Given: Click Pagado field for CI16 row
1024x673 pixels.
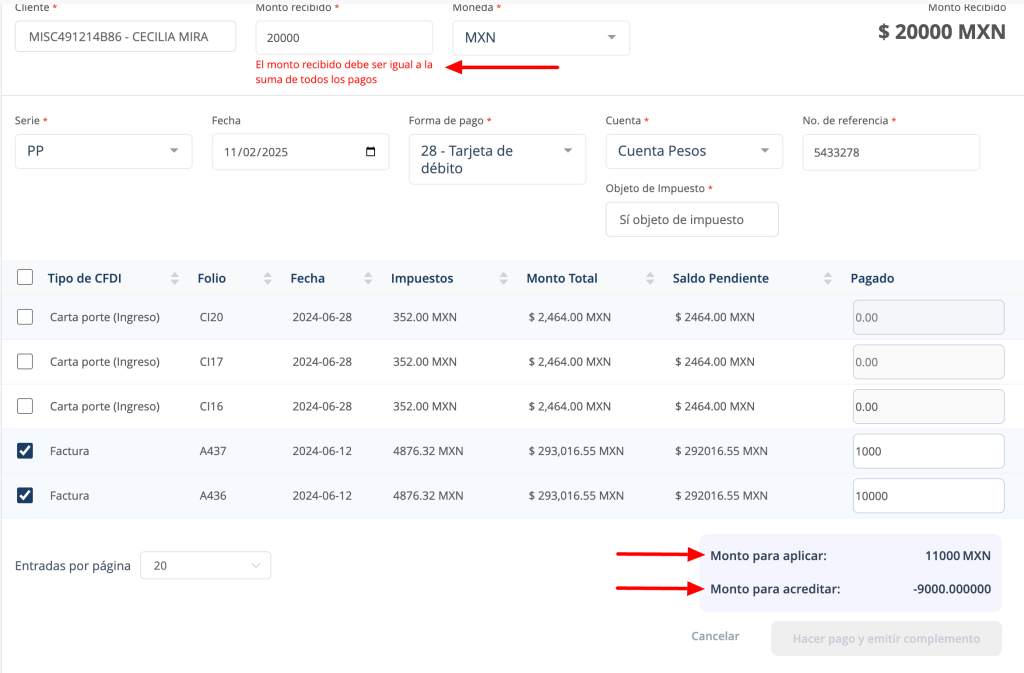Looking at the screenshot, I should click(928, 406).
